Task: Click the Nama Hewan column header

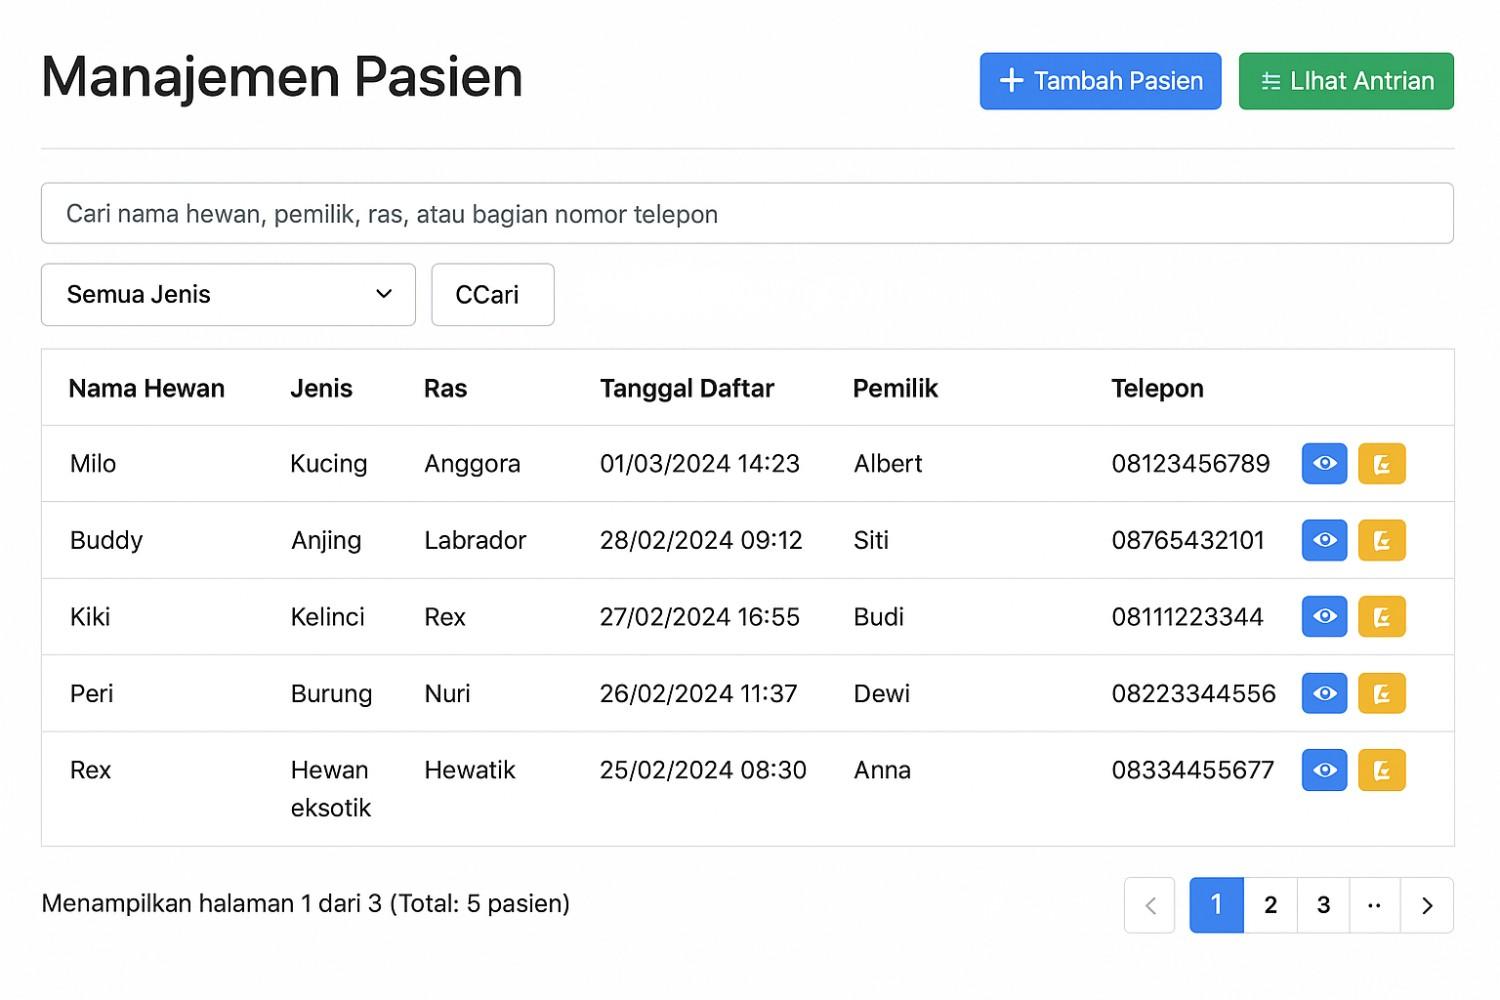Action: [146, 388]
